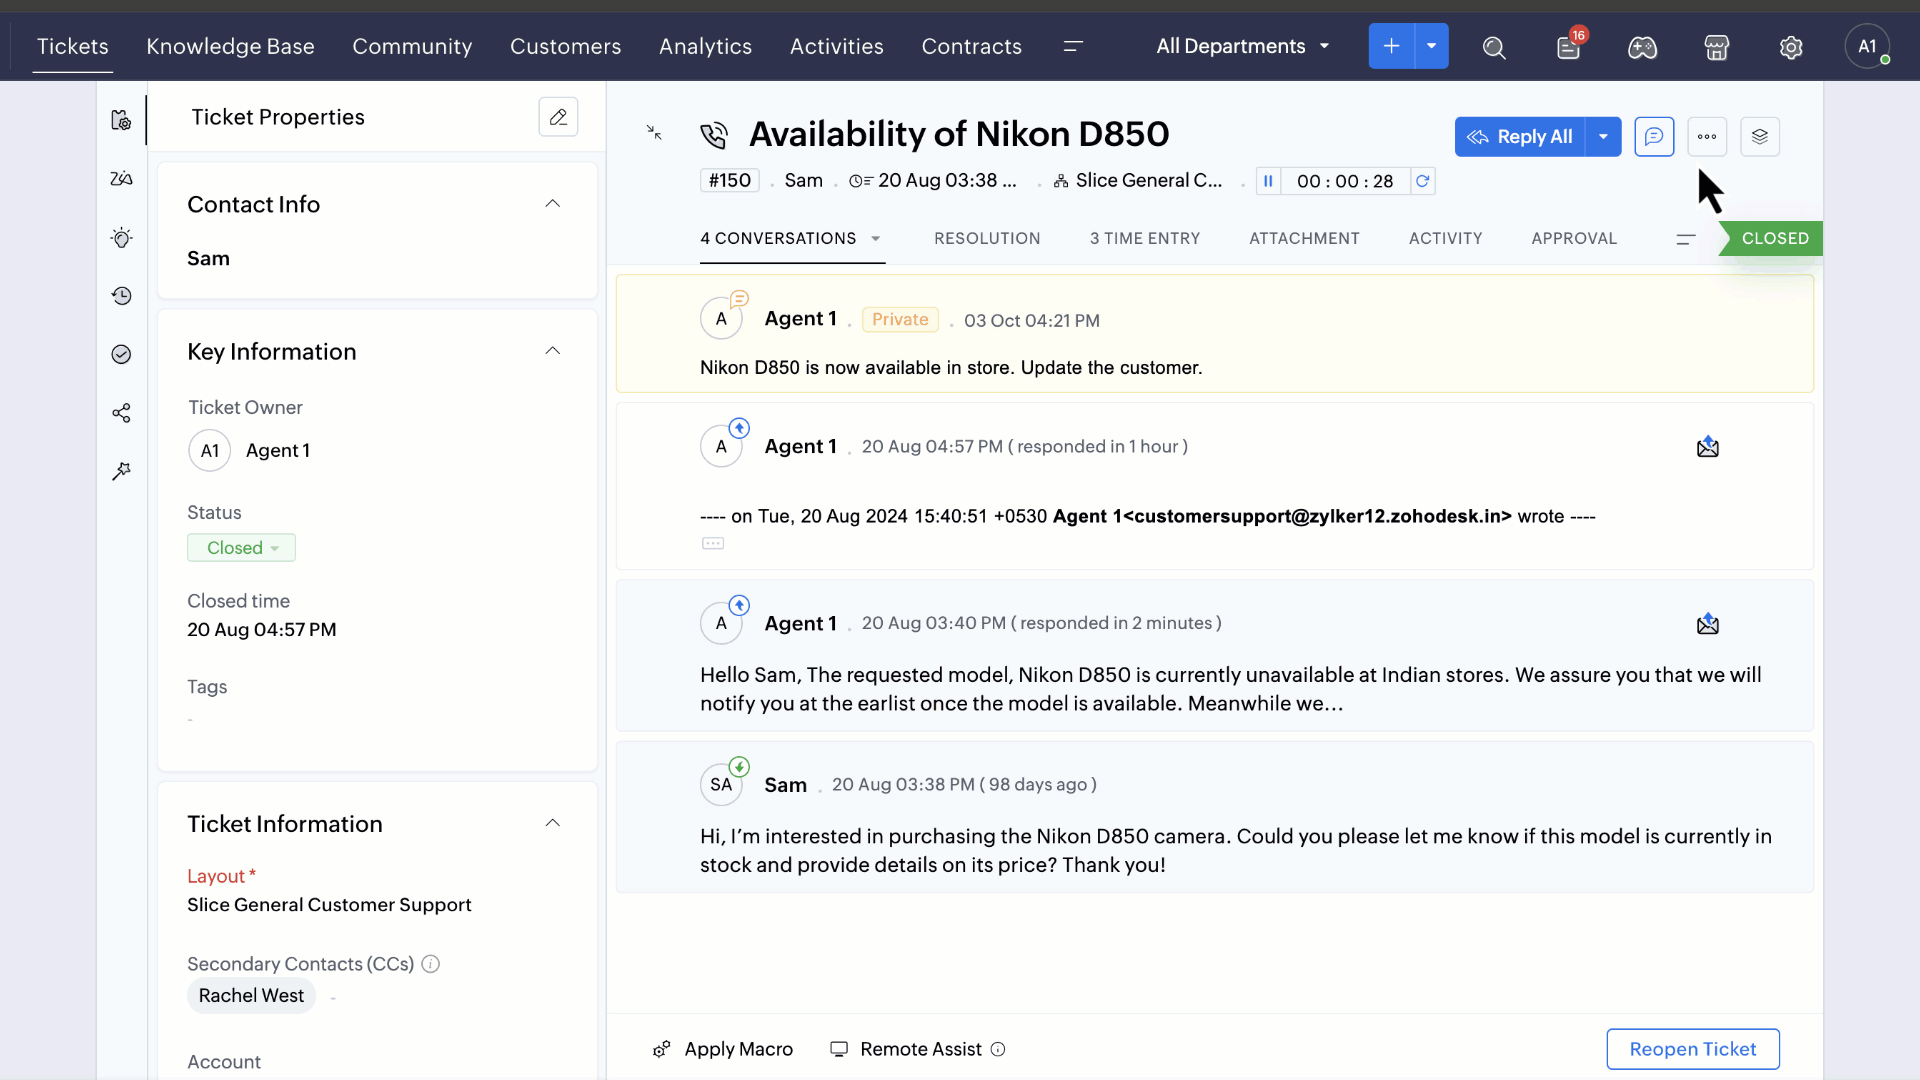Click Reopen Ticket button
1920x1080 pixels.
tap(1693, 1049)
